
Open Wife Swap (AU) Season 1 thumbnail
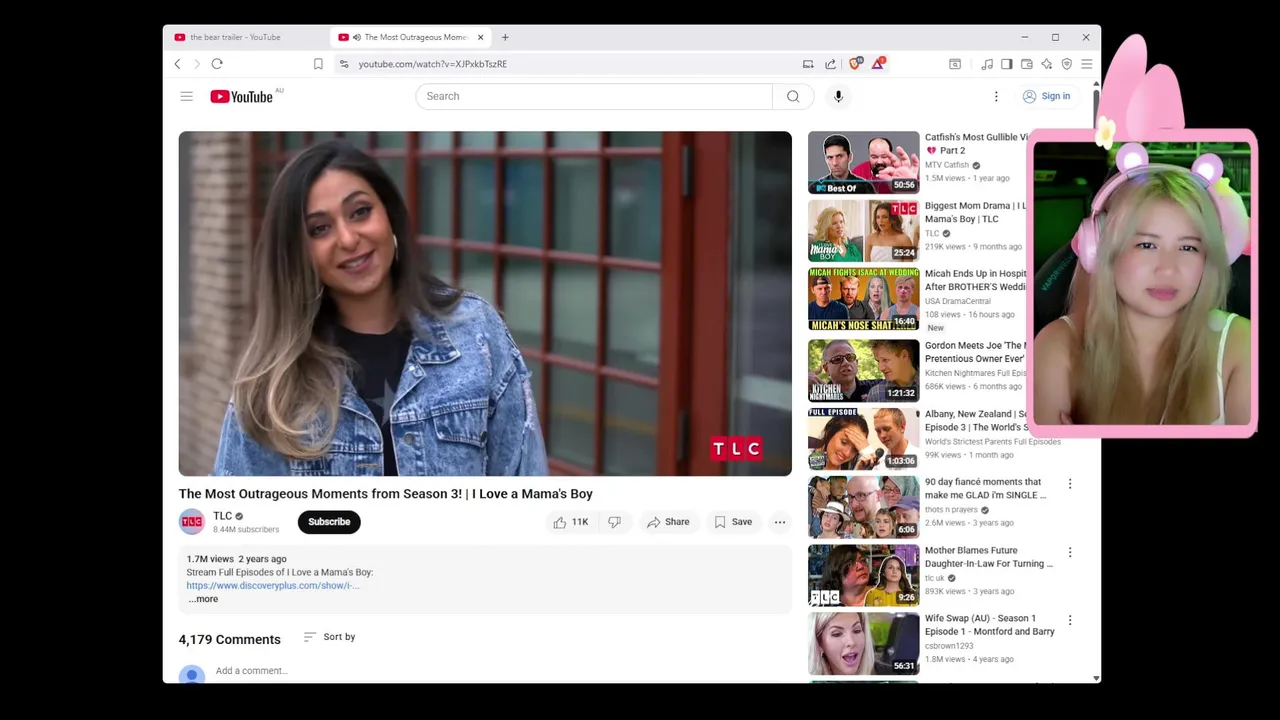(864, 644)
